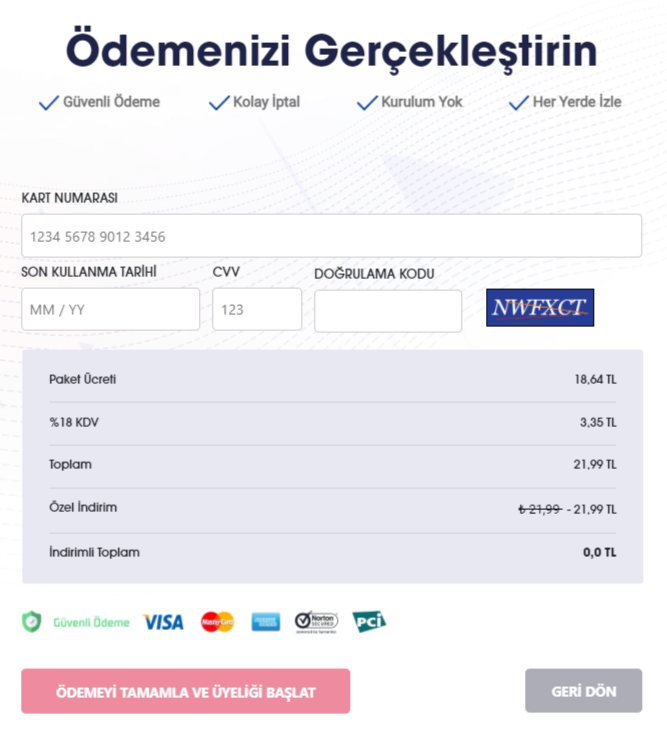Screen dimensions: 667x732
Task: Focus the Doğrulama Kodu input field
Action: tap(388, 311)
